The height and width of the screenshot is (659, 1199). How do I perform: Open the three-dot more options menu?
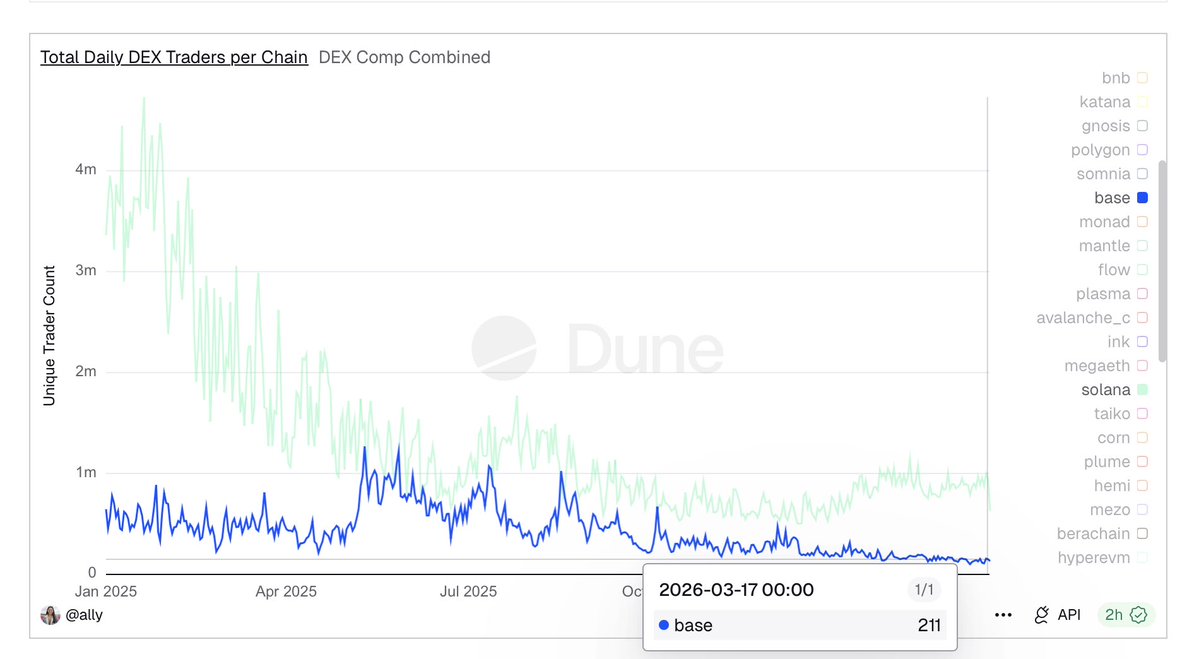(x=1003, y=615)
